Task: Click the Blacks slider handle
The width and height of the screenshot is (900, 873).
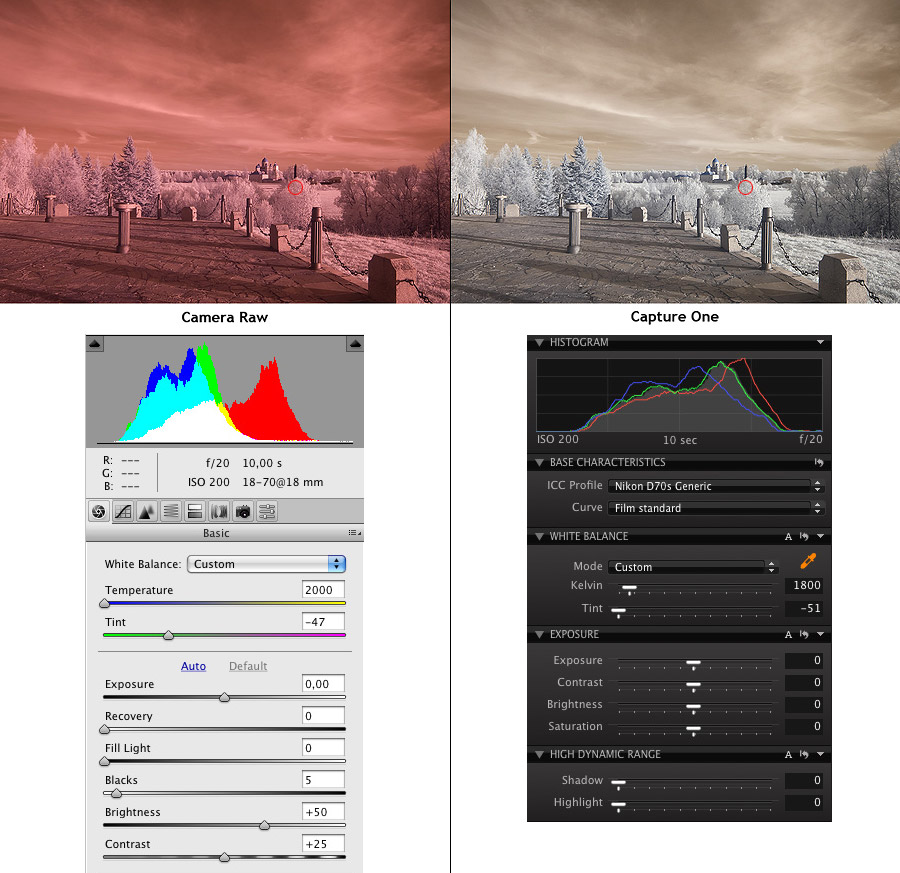Action: (117, 794)
